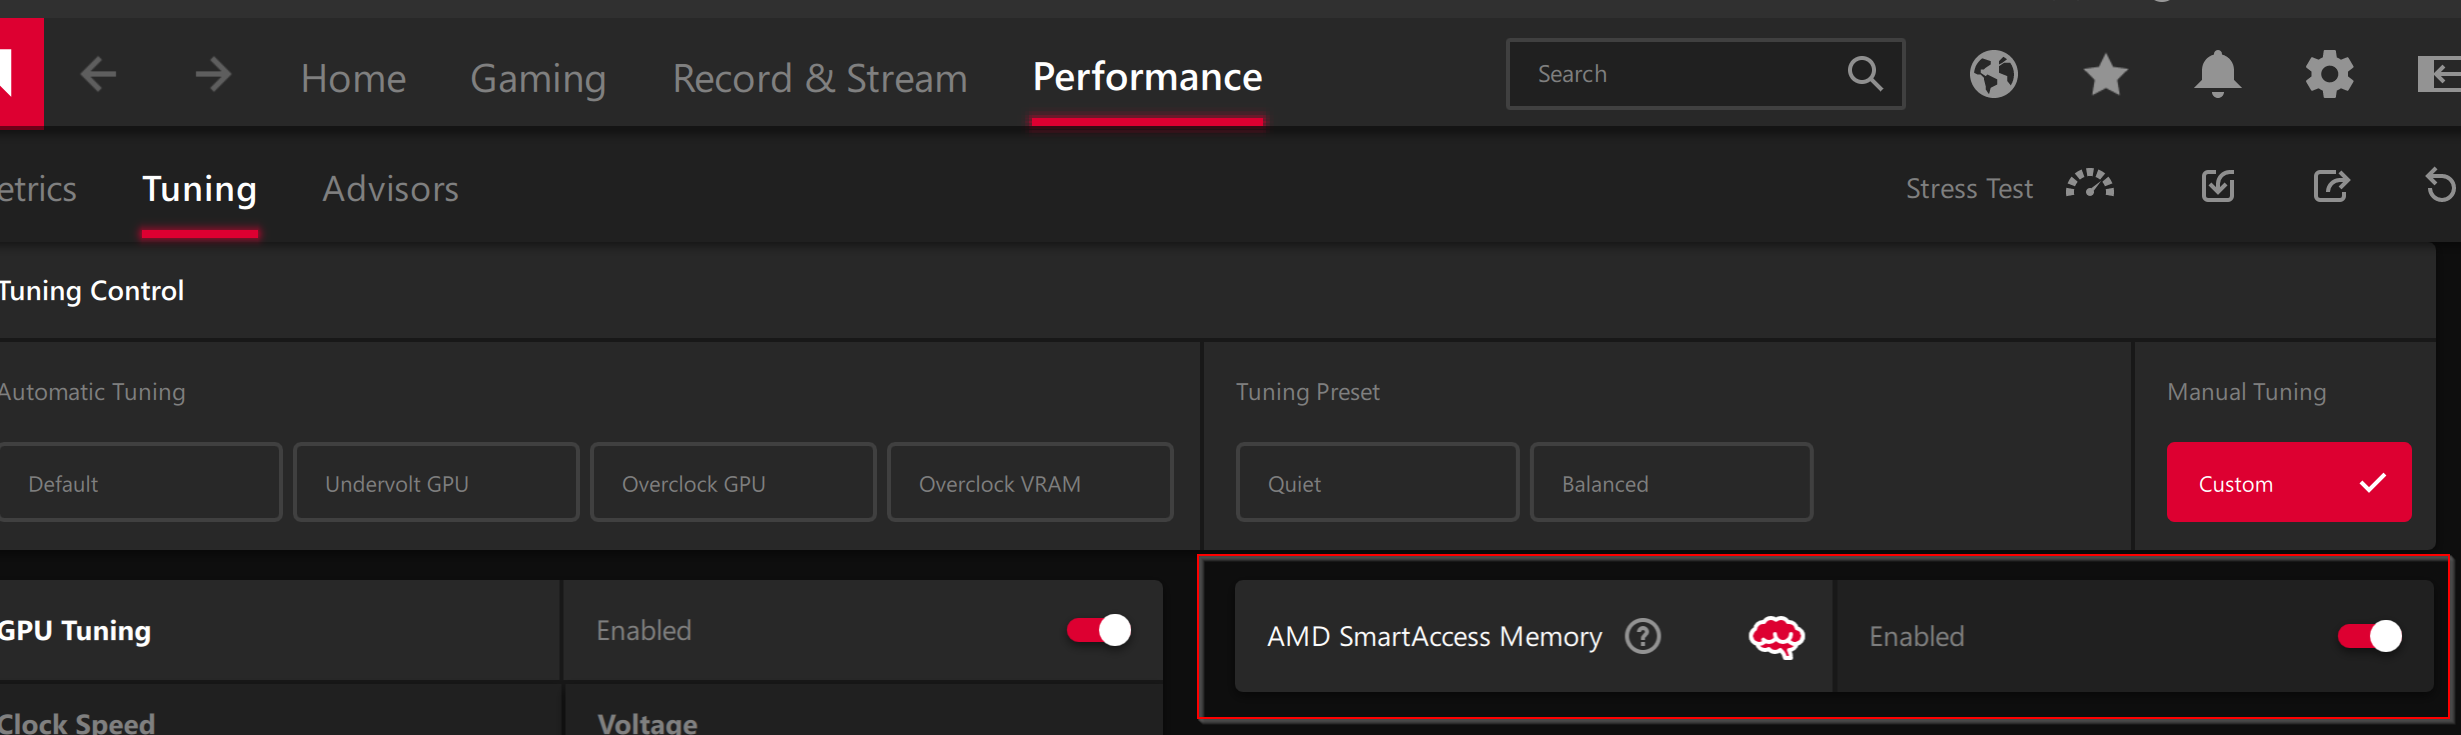
Task: Click the forward arrow navigation icon
Action: tap(212, 74)
